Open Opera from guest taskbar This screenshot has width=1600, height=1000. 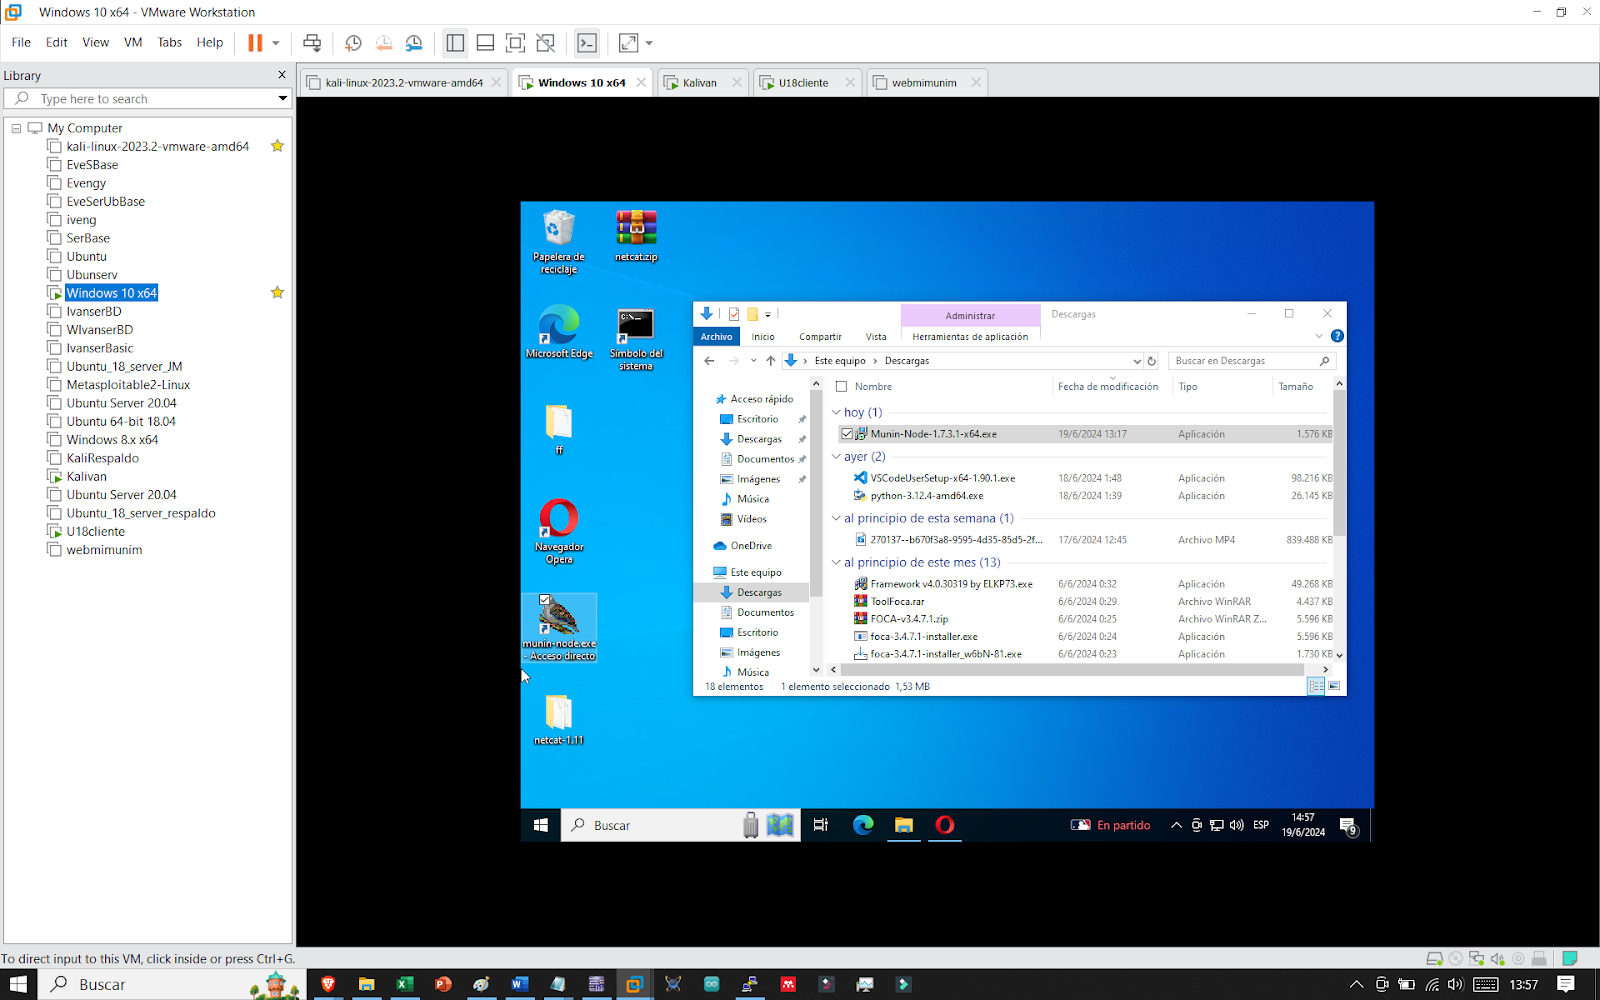click(x=945, y=825)
